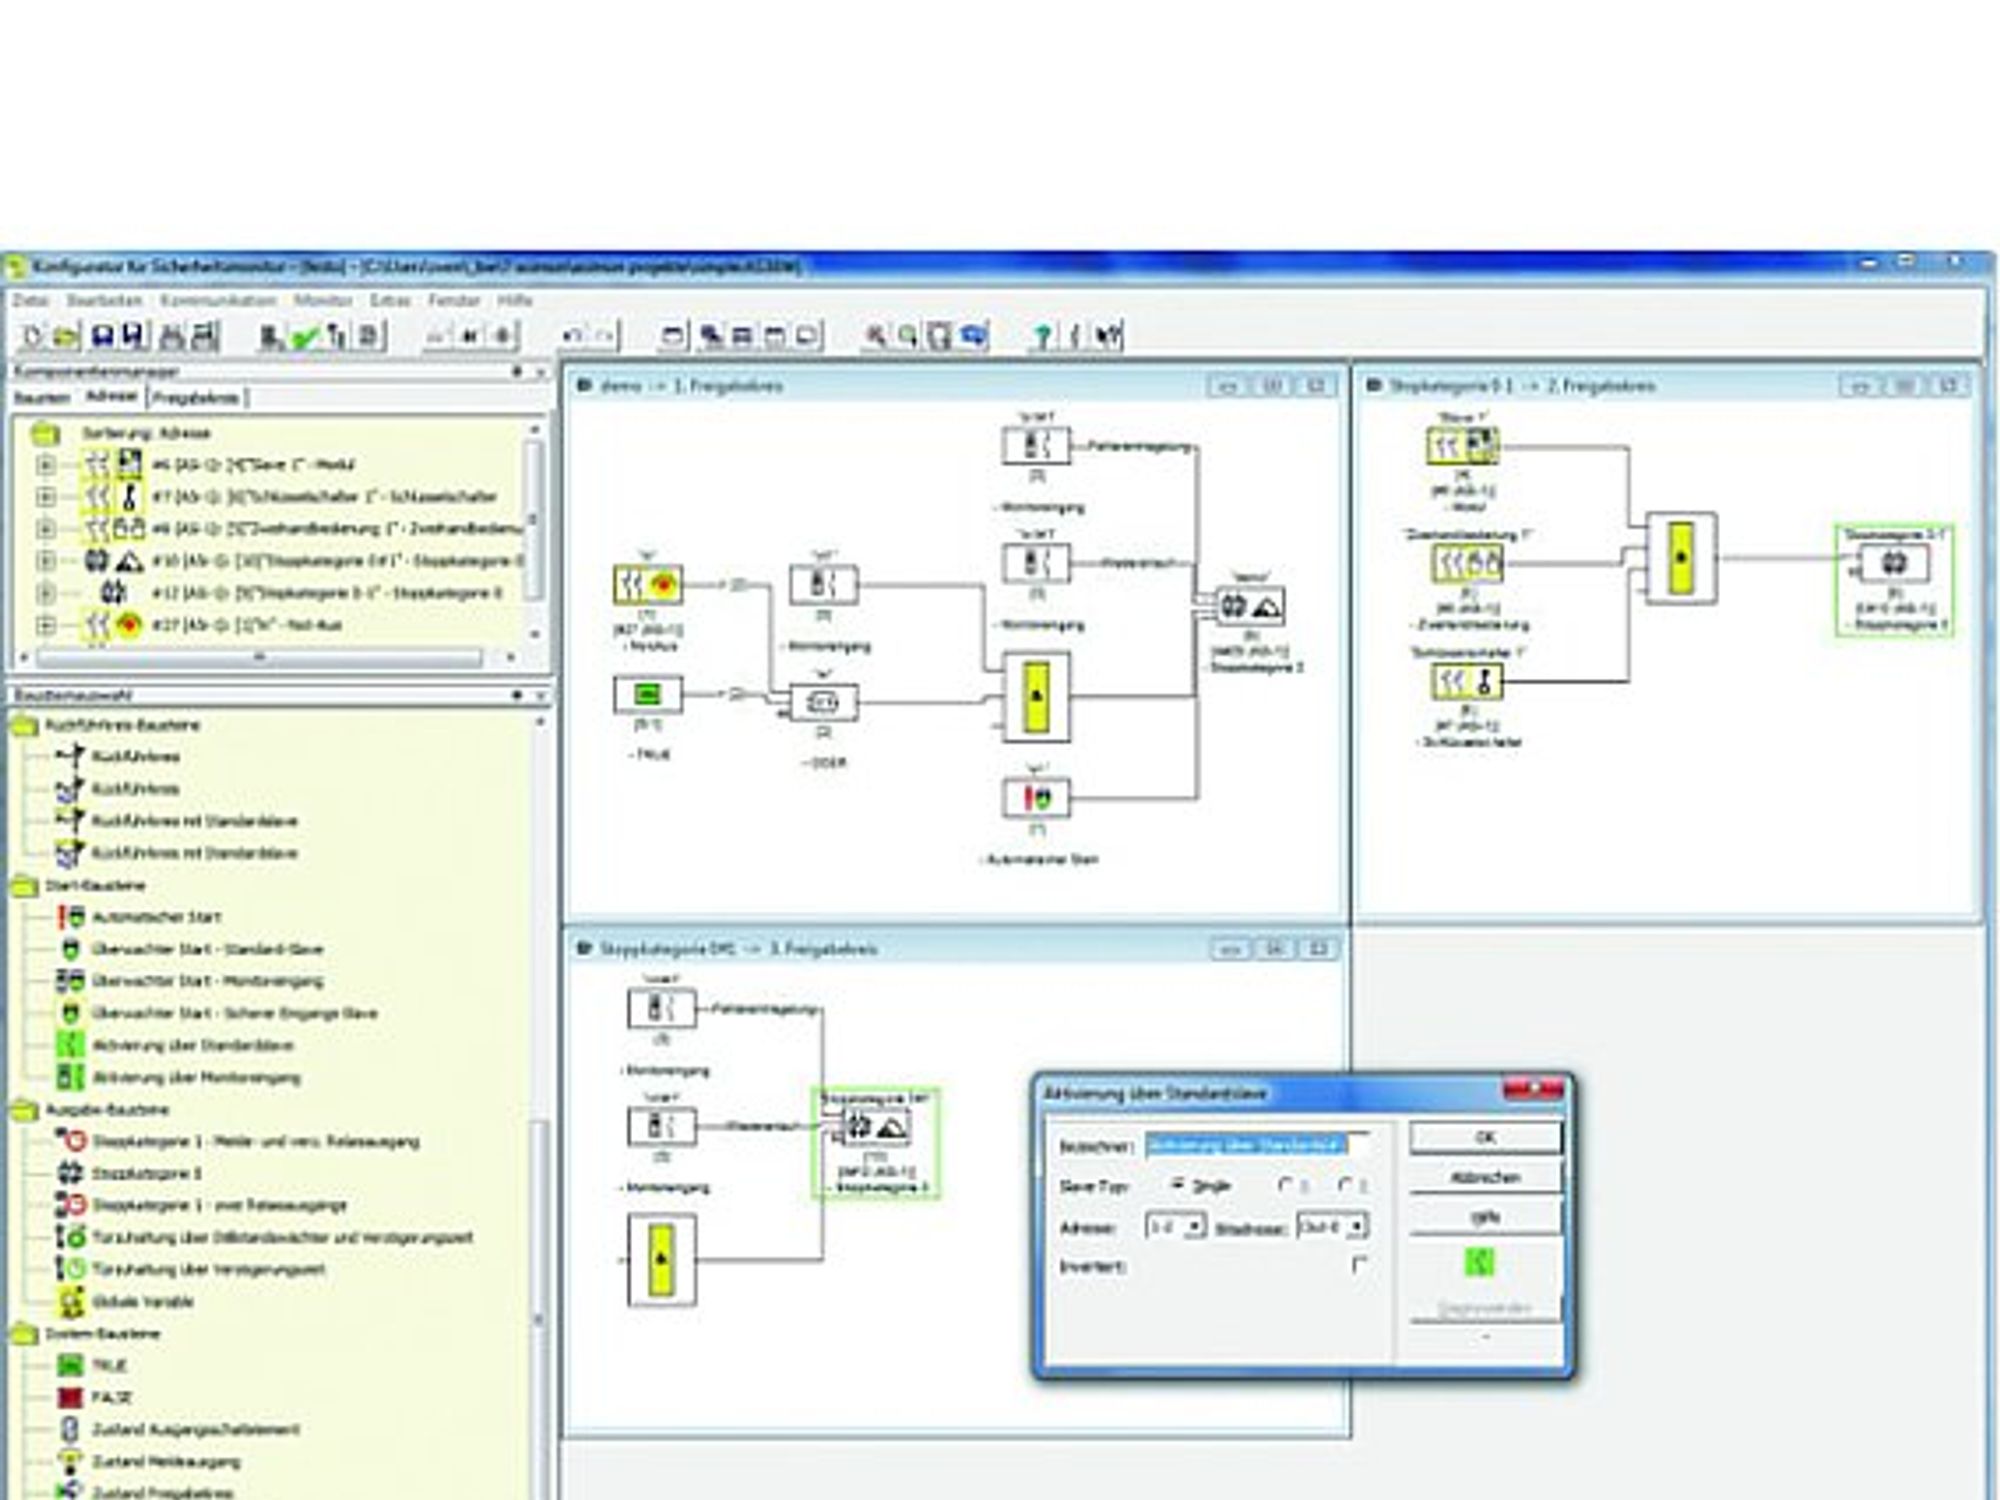The image size is (2000, 1500).
Task: Collapse the System-Bausteine folder
Action: 24,1333
